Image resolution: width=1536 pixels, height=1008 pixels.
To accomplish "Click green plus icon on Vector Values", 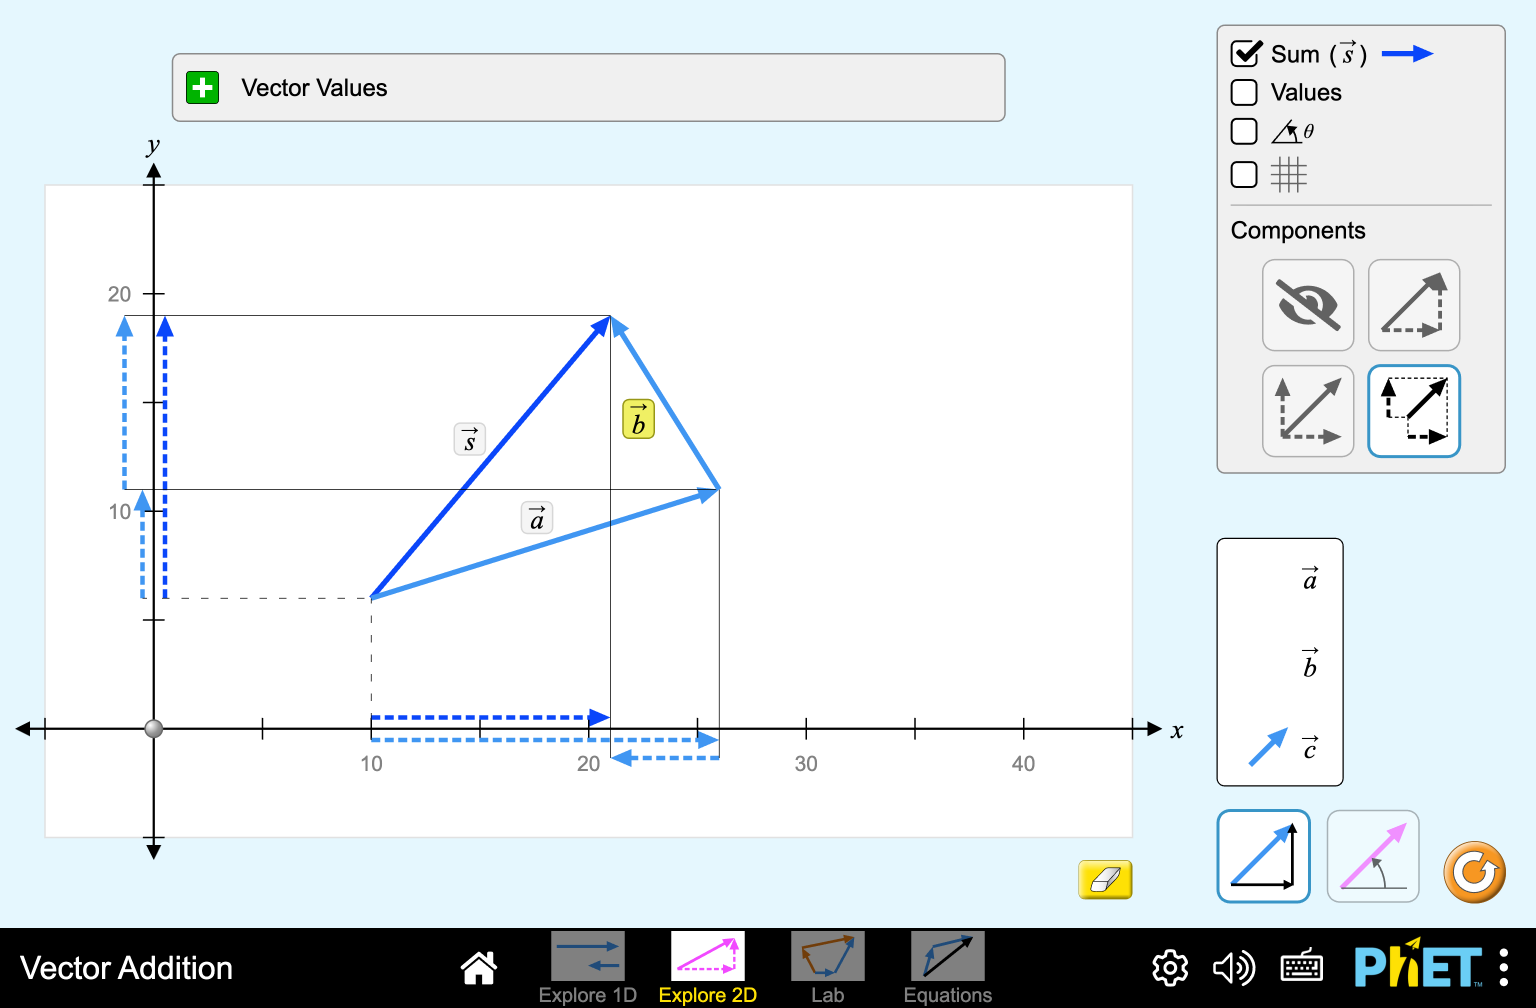I will point(203,88).
